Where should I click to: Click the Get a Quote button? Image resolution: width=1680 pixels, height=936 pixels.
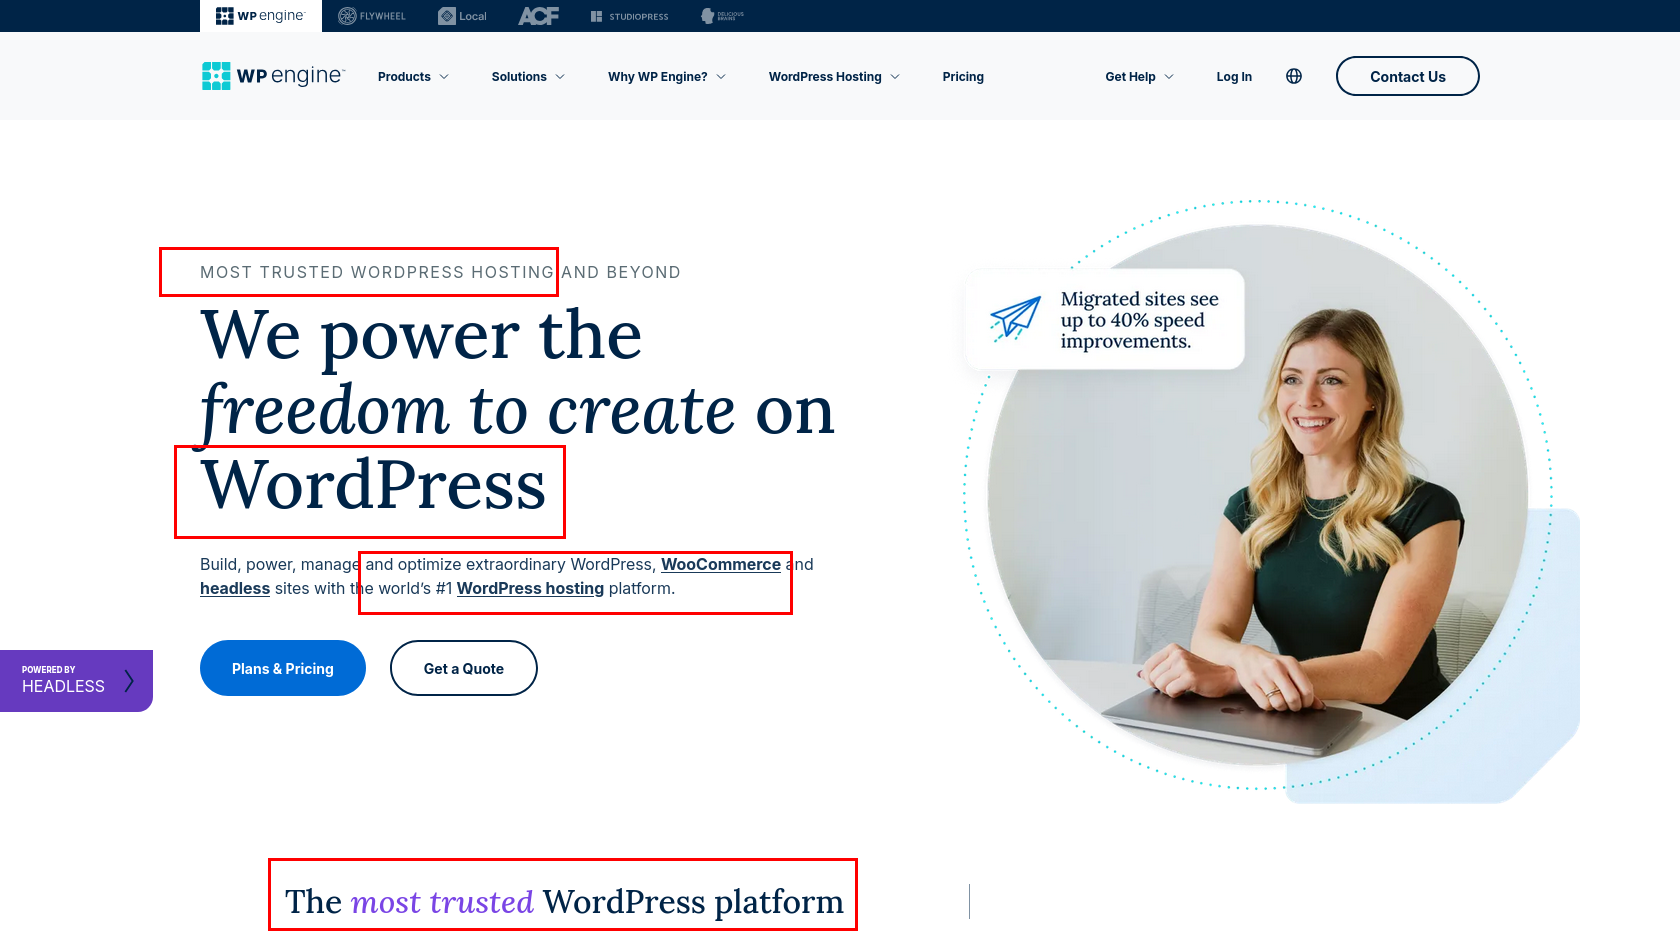464,668
